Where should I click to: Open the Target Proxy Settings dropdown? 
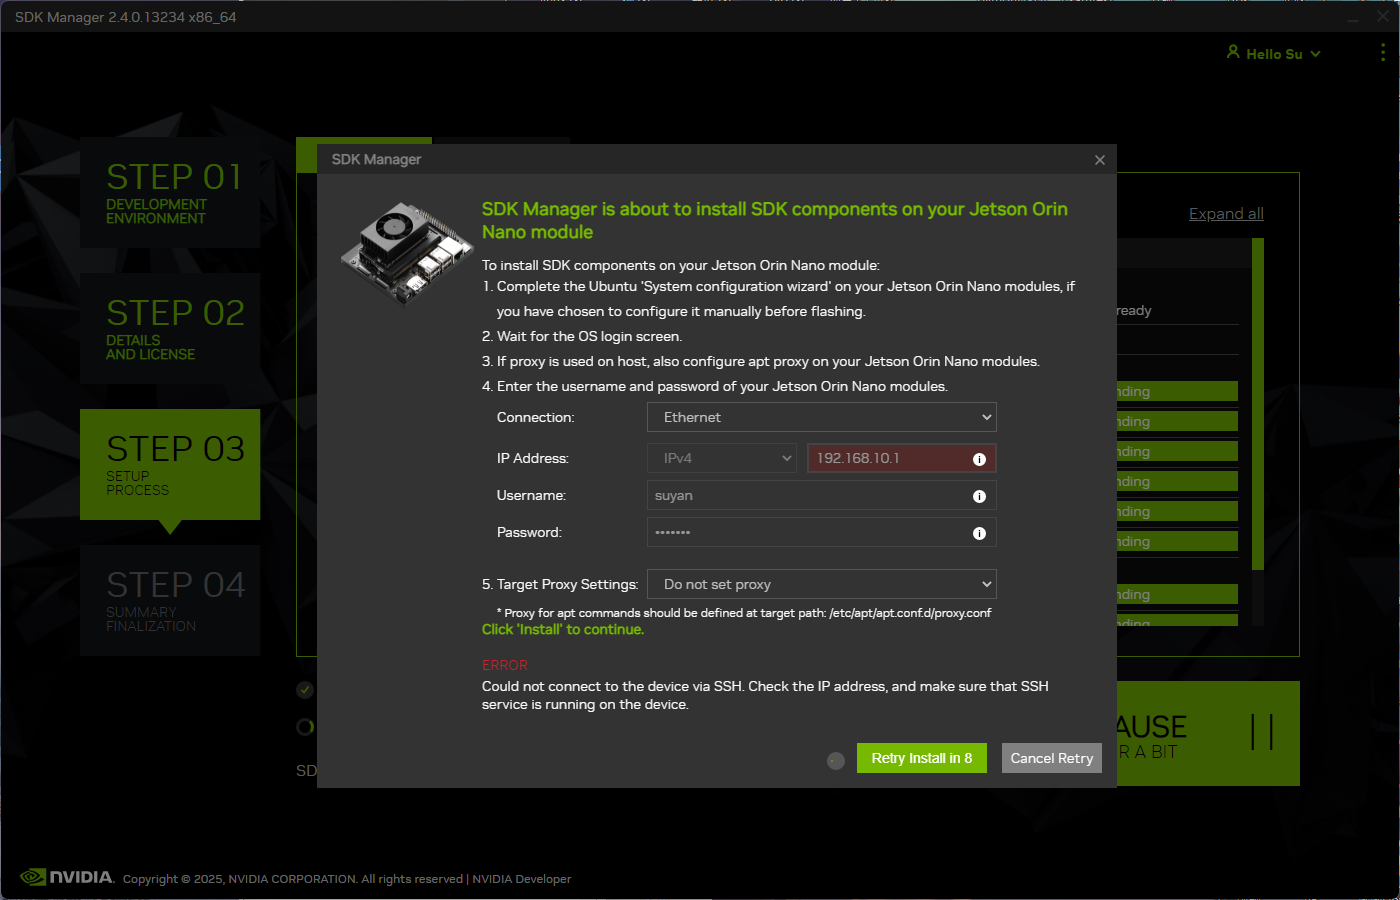coord(821,584)
